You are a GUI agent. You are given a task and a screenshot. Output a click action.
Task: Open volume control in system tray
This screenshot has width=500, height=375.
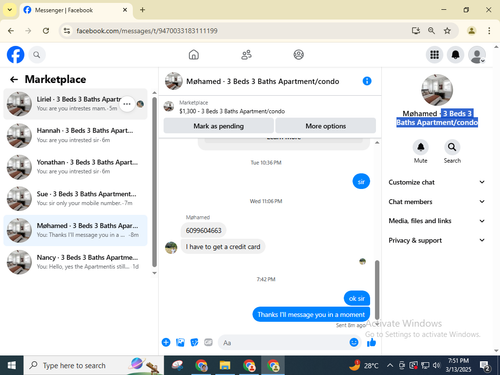click(x=436, y=365)
